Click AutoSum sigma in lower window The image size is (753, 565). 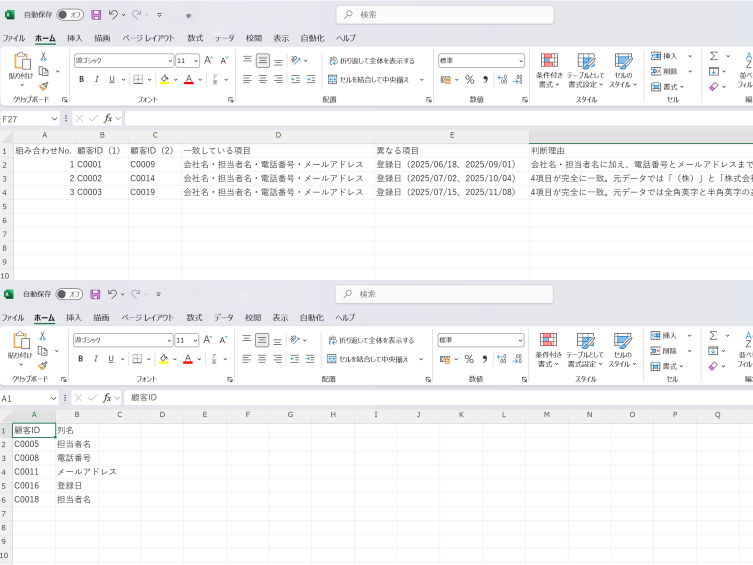click(713, 336)
